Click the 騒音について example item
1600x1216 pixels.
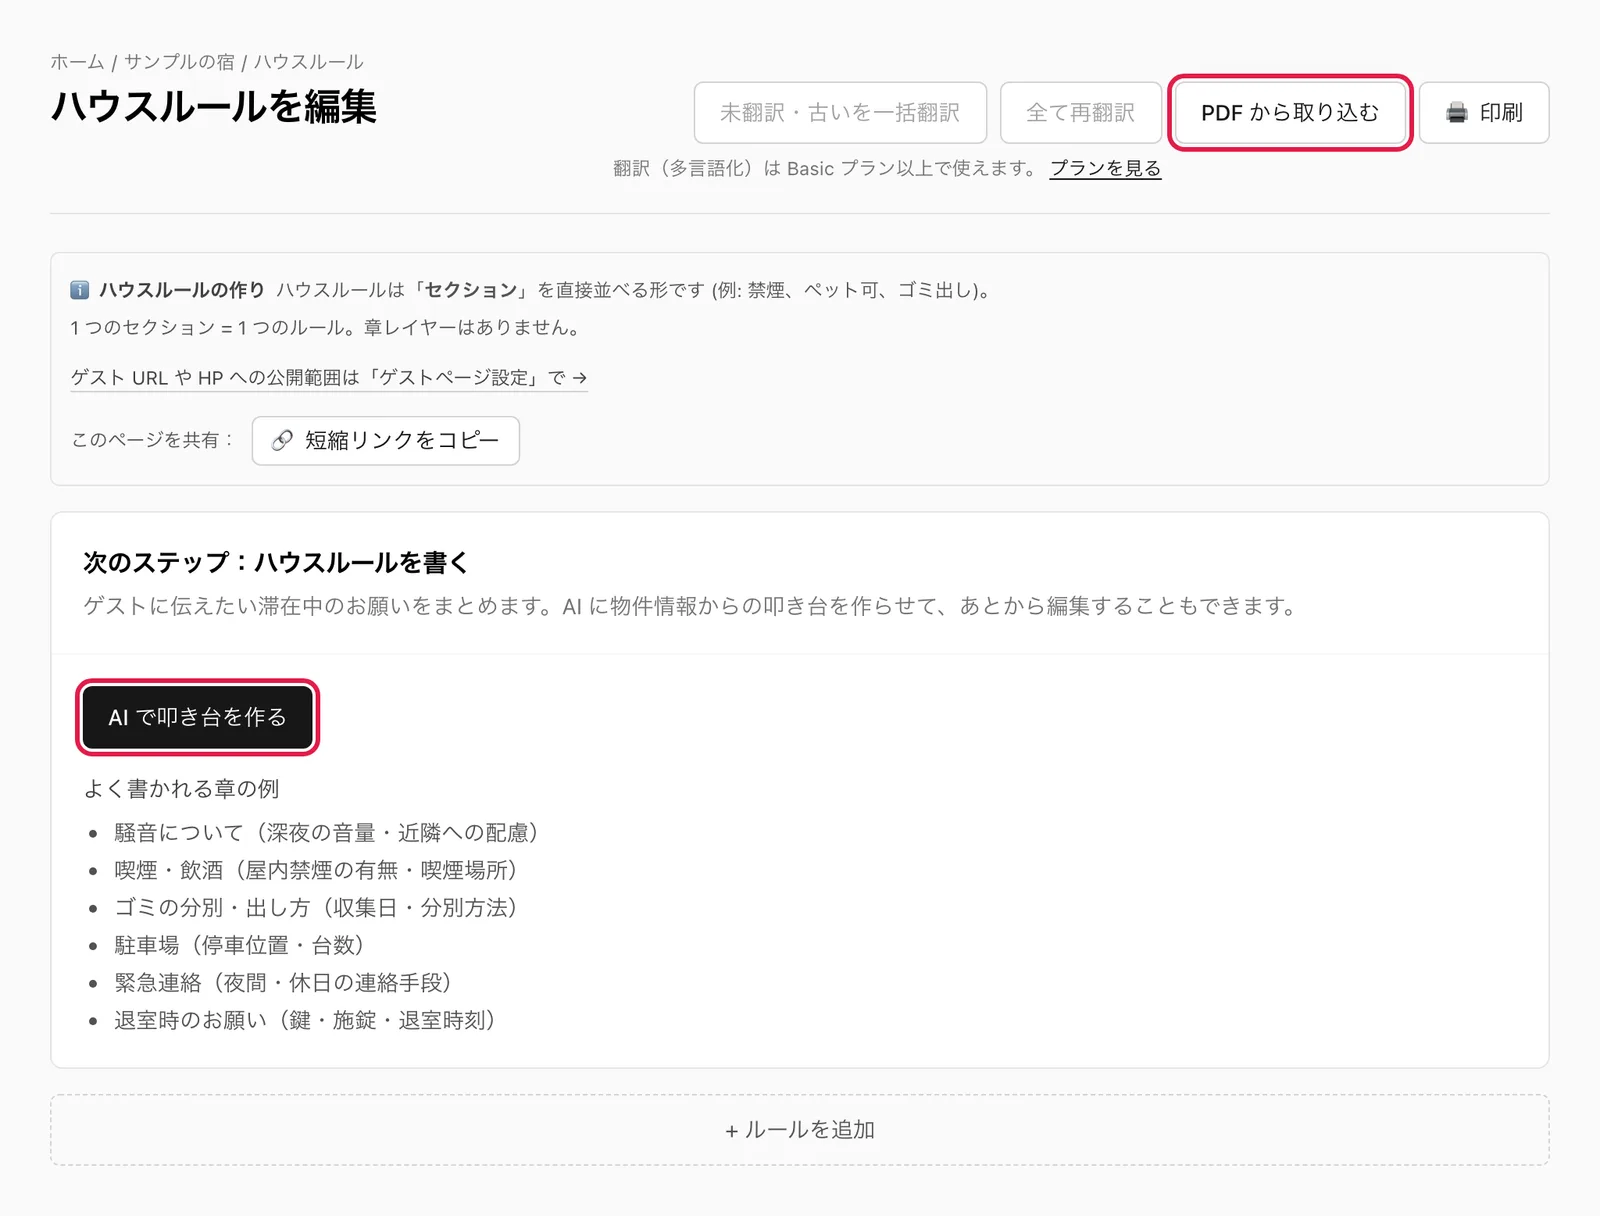(326, 833)
